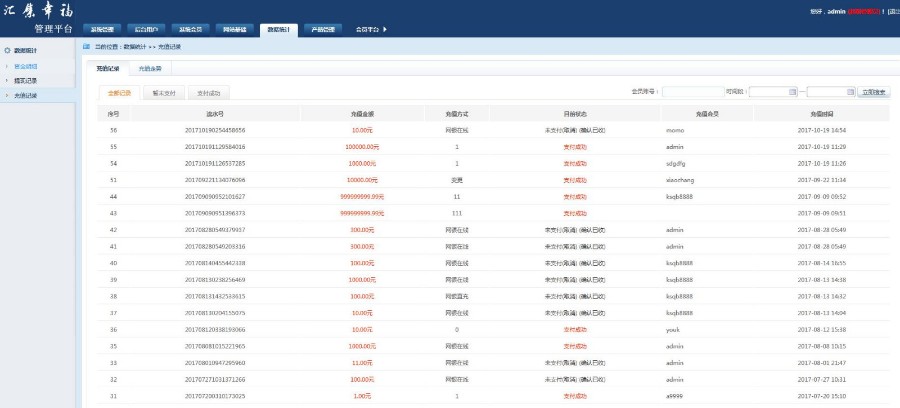This screenshot has height=408, width=900.
Task: Open the 网站基础 top navigation tab
Action: click(235, 30)
